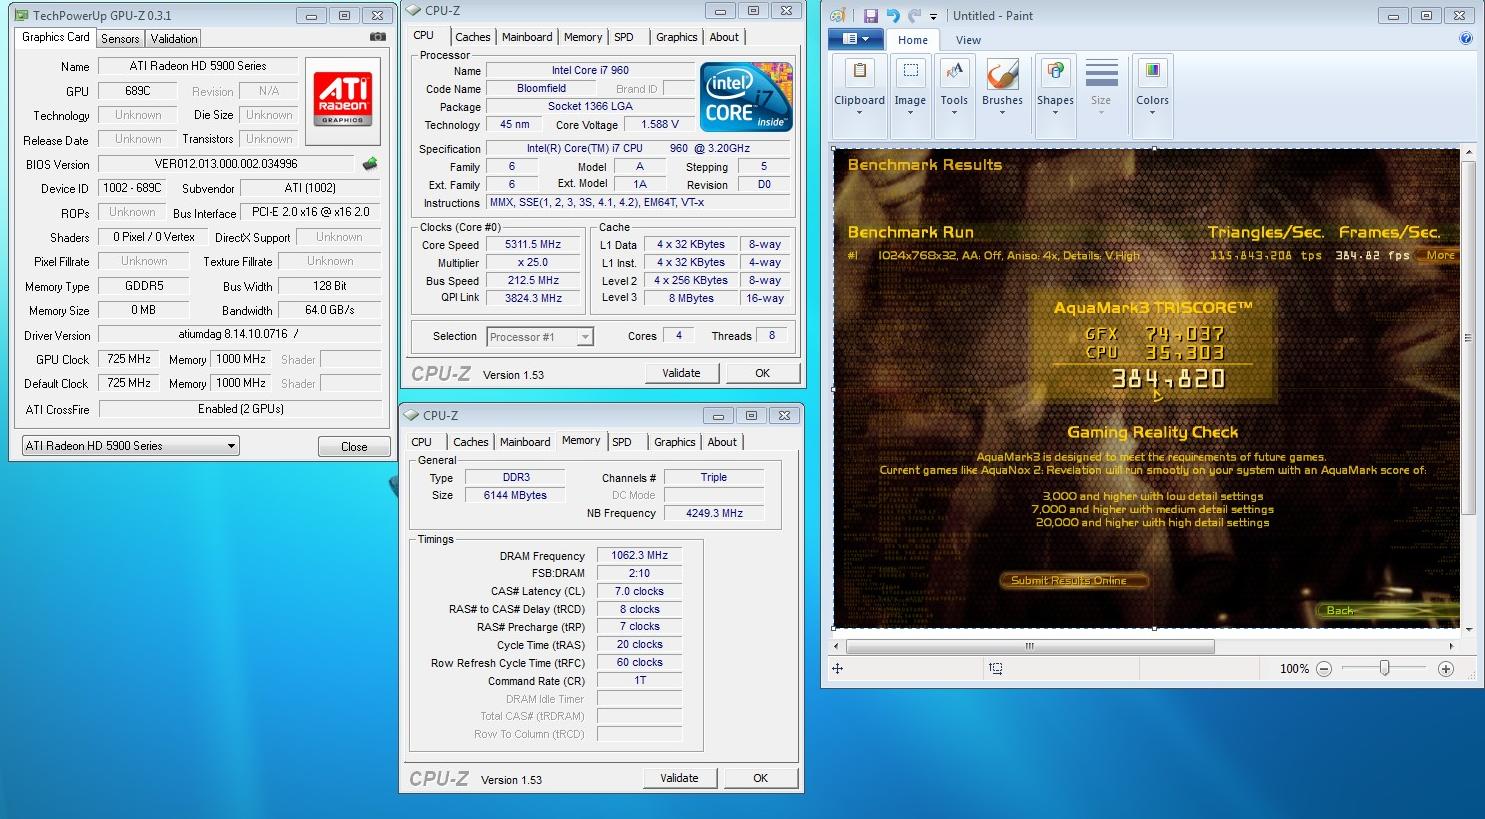Select the Graphics Card tab in GPU-Z

click(x=56, y=37)
